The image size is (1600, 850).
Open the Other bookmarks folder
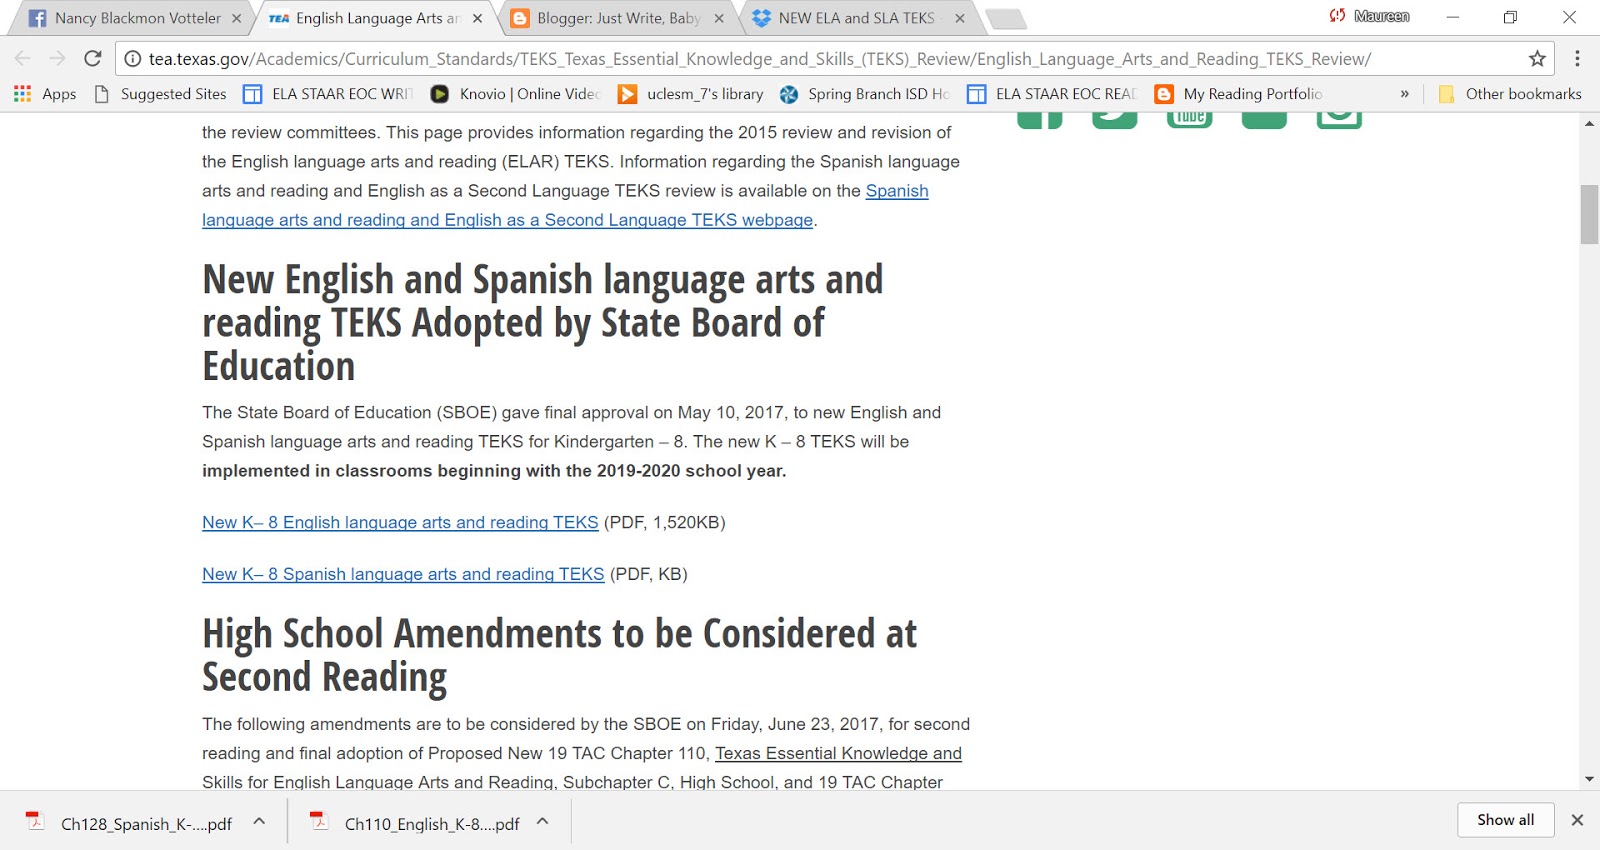[1510, 94]
